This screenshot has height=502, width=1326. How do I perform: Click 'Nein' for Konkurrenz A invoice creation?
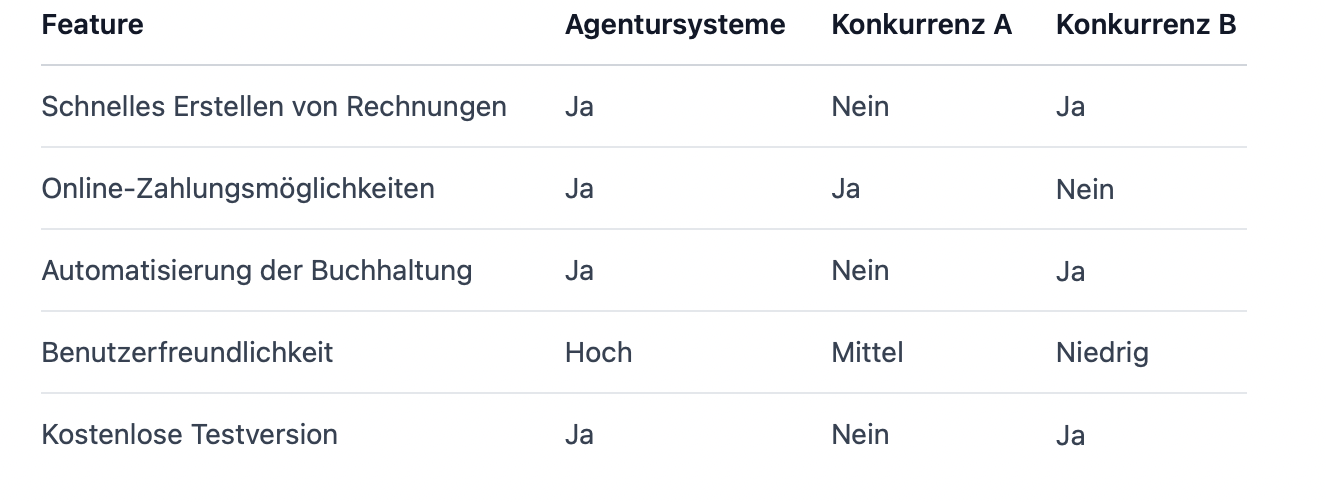(860, 107)
